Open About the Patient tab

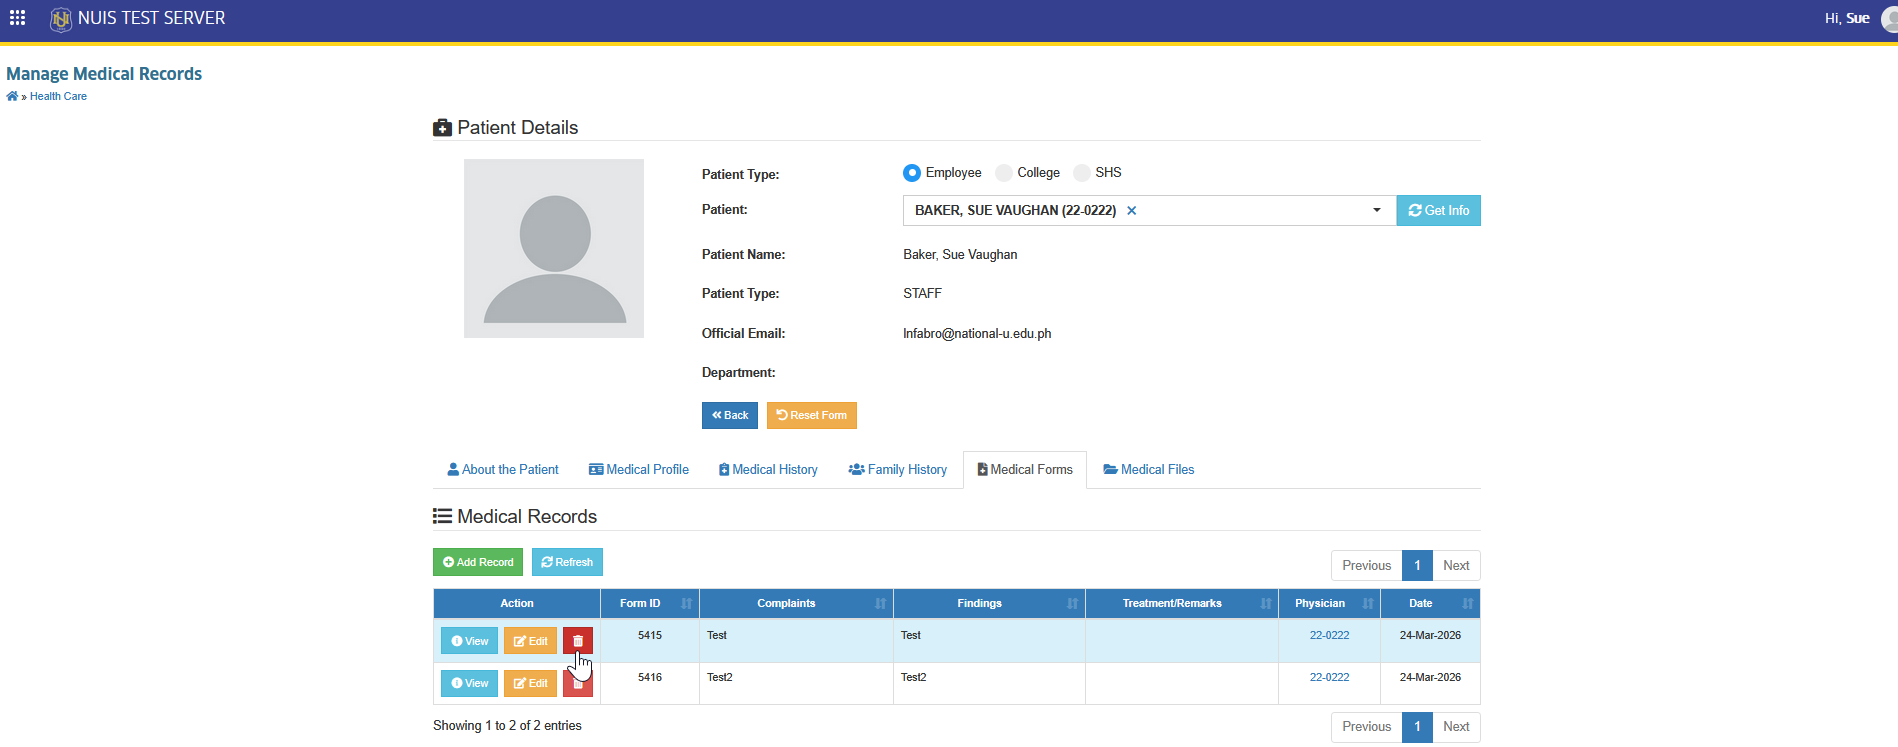click(503, 469)
